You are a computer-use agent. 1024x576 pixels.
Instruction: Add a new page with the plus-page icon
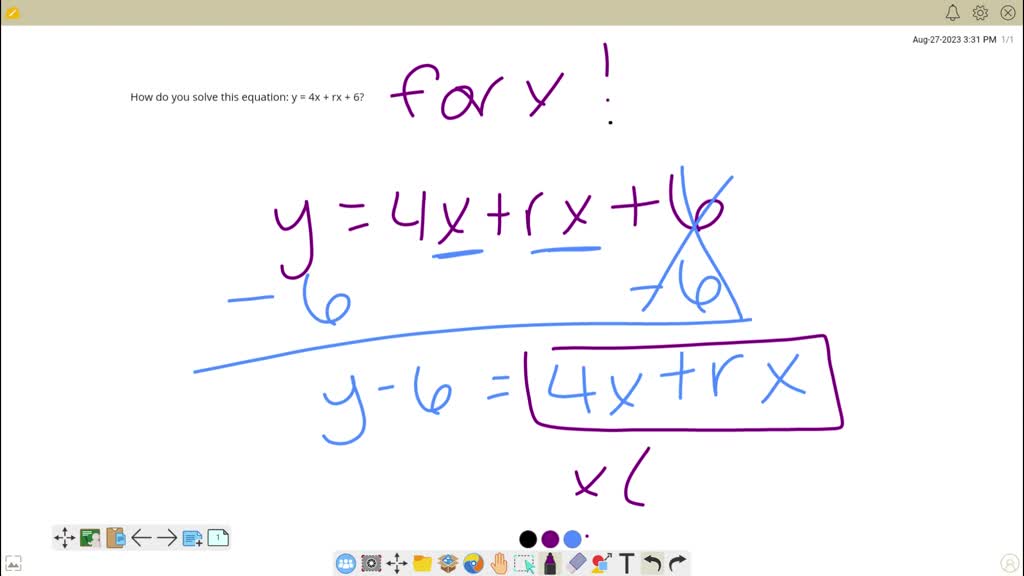(192, 538)
